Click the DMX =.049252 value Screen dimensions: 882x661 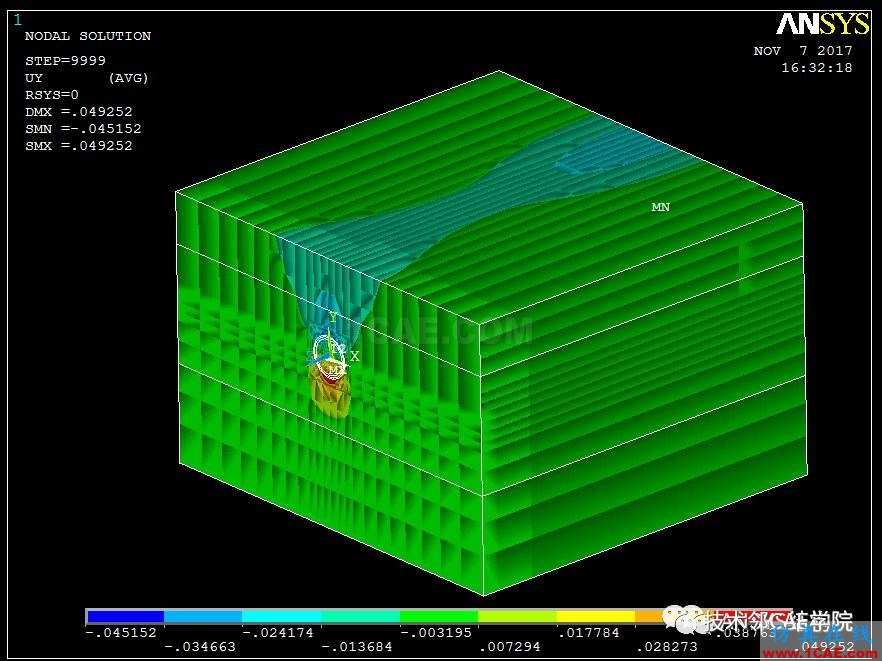pos(79,111)
